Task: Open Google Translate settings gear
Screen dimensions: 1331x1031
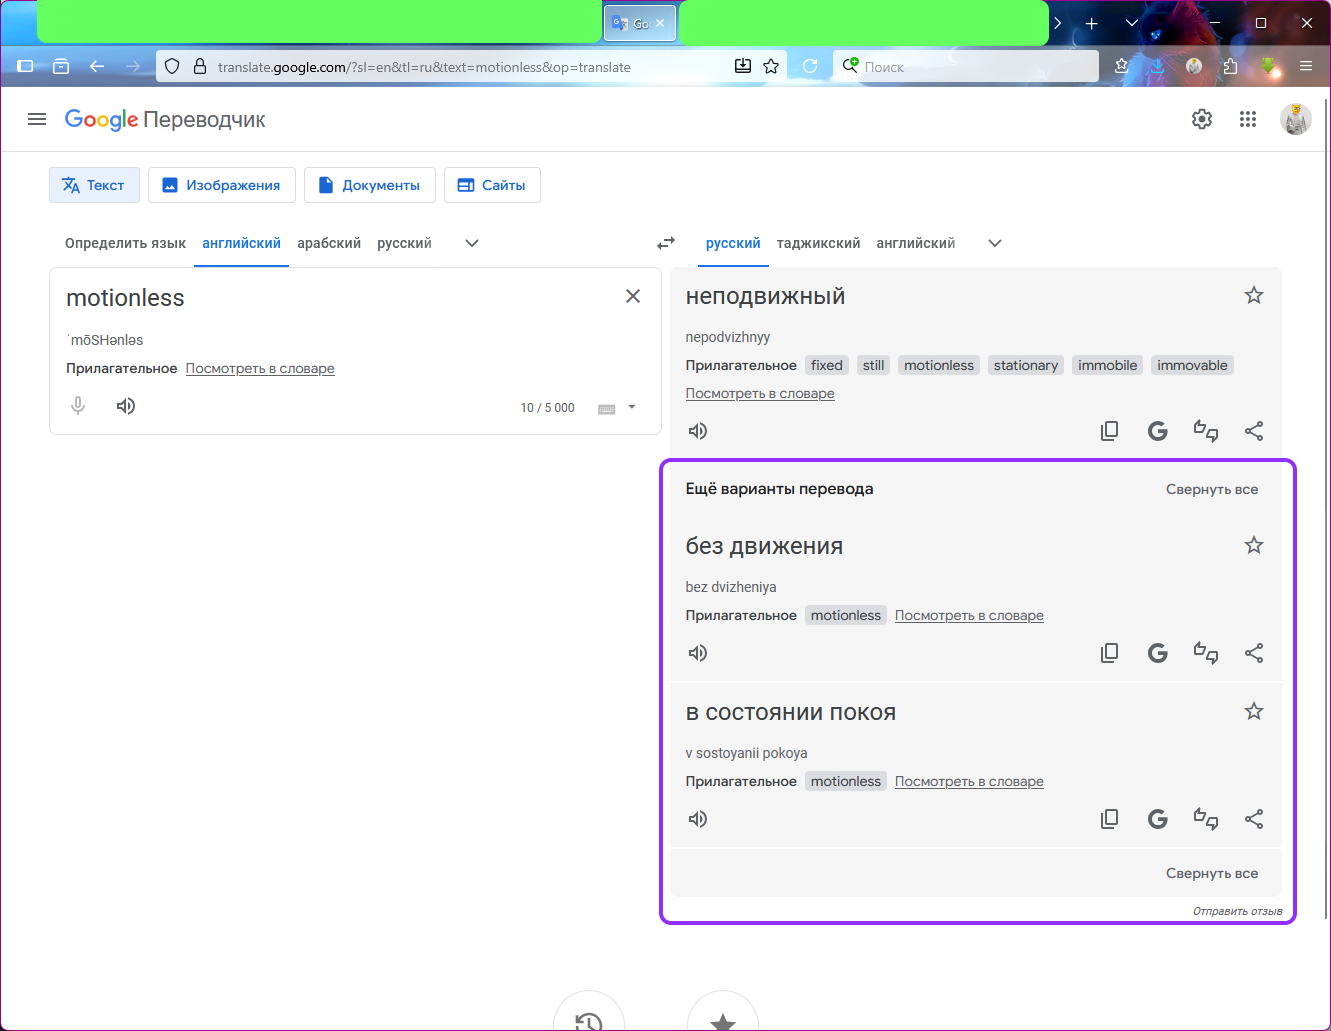Action: 1202,120
